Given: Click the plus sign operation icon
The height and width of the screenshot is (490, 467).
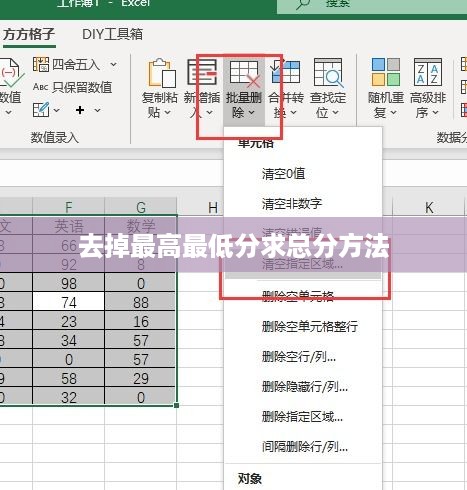Looking at the screenshot, I should (x=80, y=110).
